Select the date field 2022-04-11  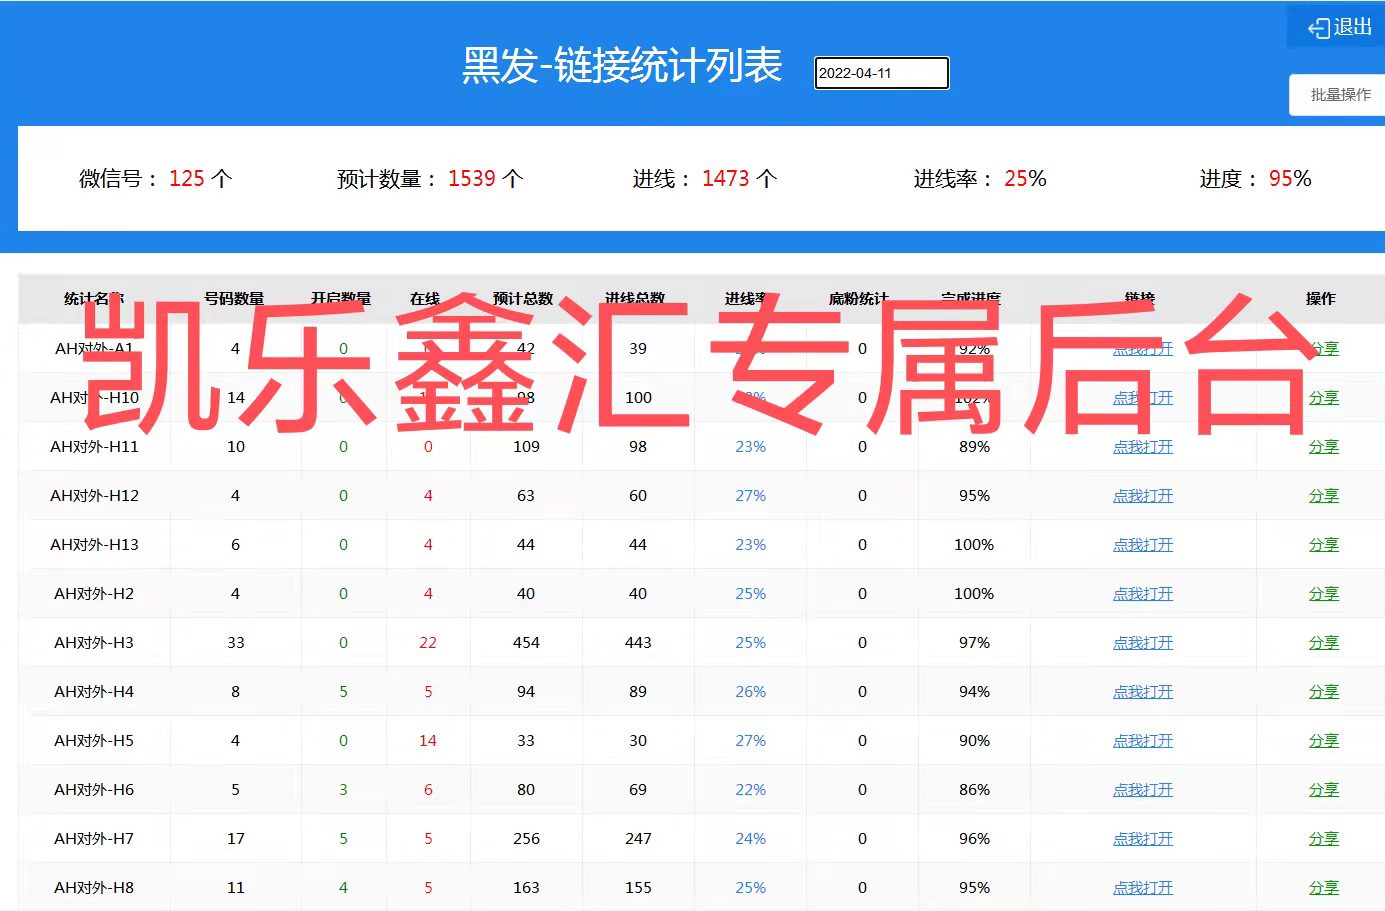point(881,73)
